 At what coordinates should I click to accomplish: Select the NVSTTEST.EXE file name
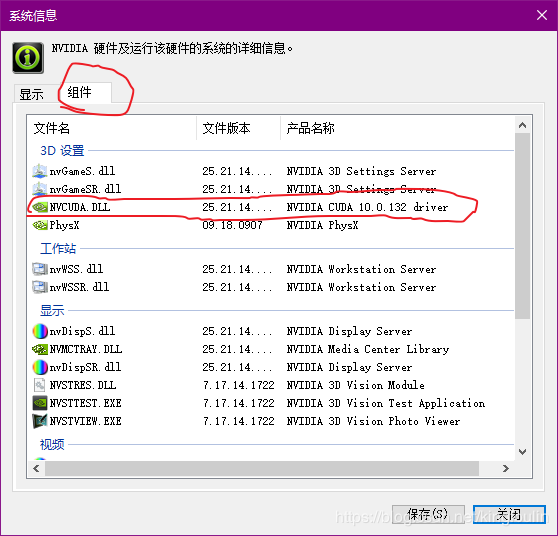click(x=85, y=403)
